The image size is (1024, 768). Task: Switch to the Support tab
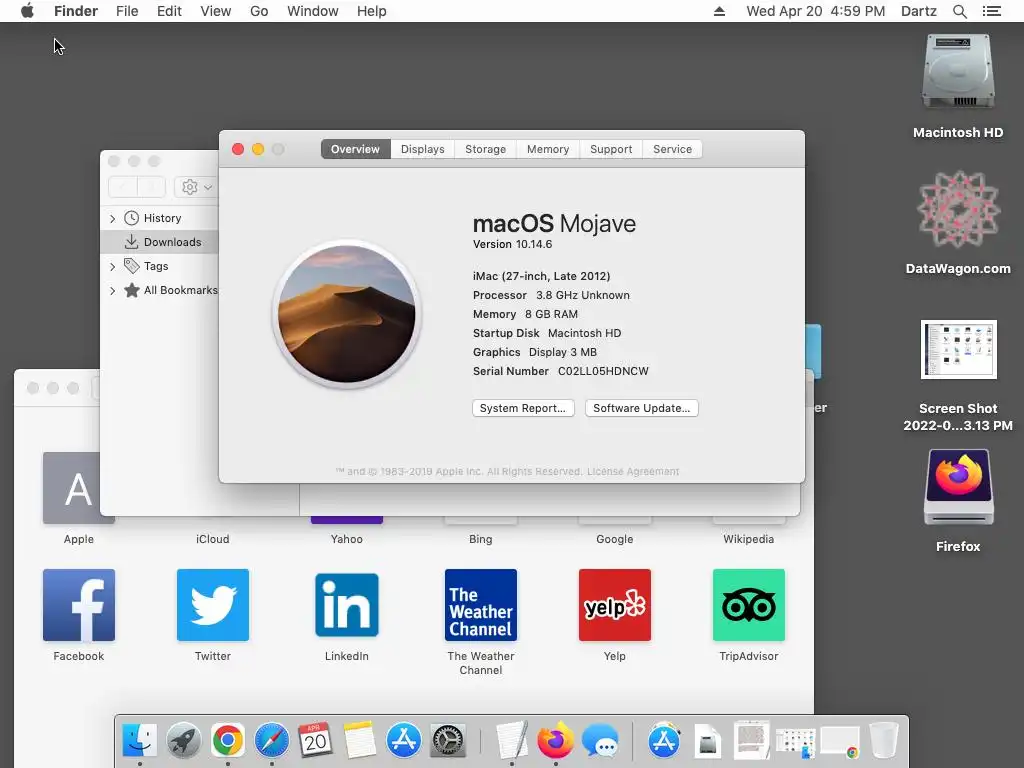tap(611, 149)
